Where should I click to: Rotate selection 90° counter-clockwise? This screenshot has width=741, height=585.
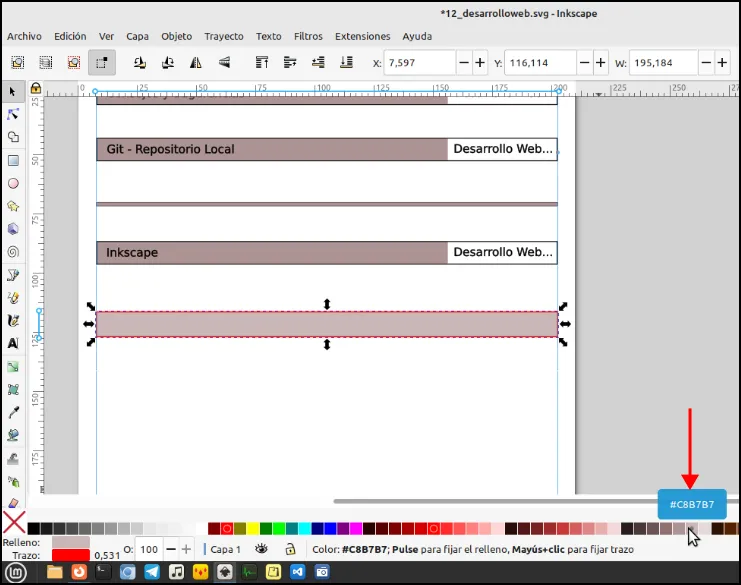coord(139,62)
